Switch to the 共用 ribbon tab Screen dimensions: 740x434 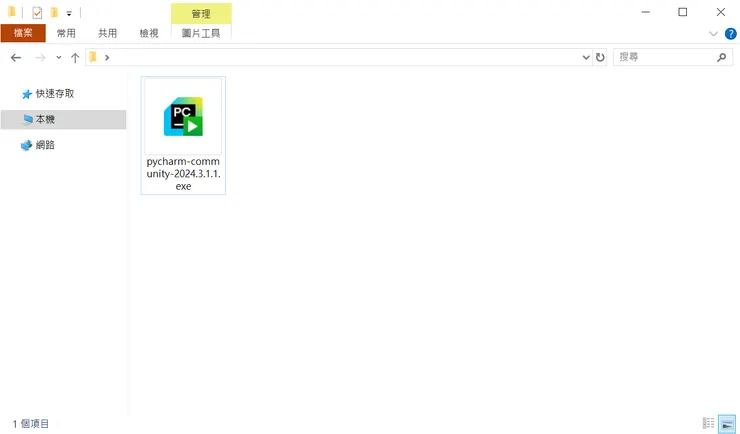click(108, 33)
